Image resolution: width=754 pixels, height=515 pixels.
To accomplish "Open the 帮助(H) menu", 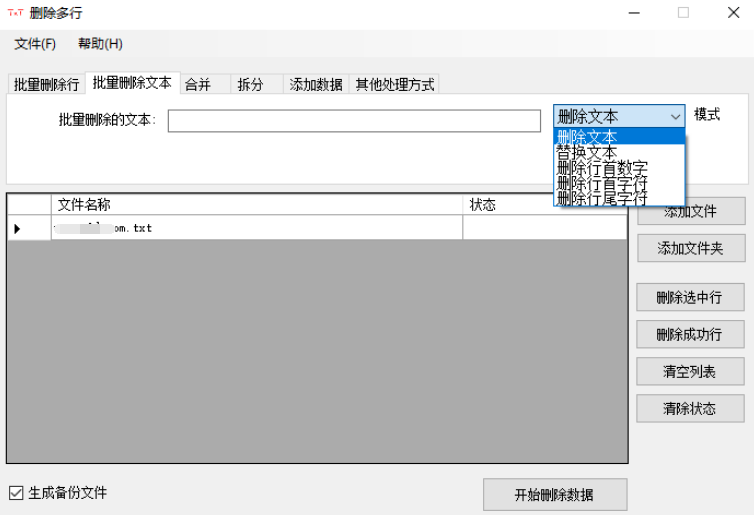I will tap(100, 44).
